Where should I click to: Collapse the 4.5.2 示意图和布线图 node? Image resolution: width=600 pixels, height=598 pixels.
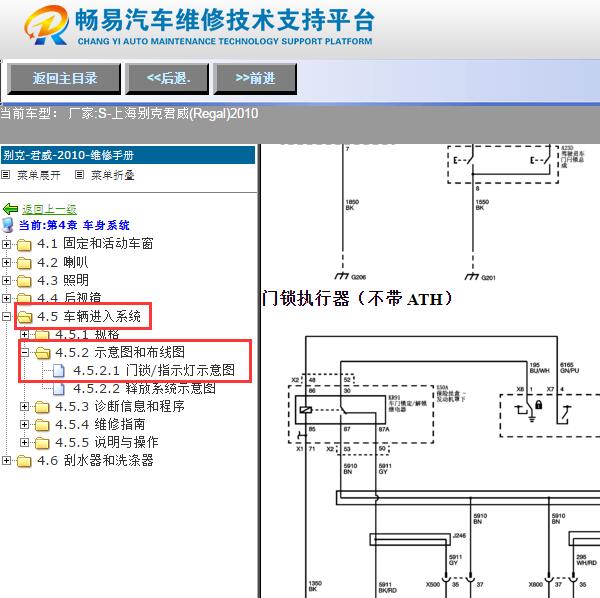[24, 352]
